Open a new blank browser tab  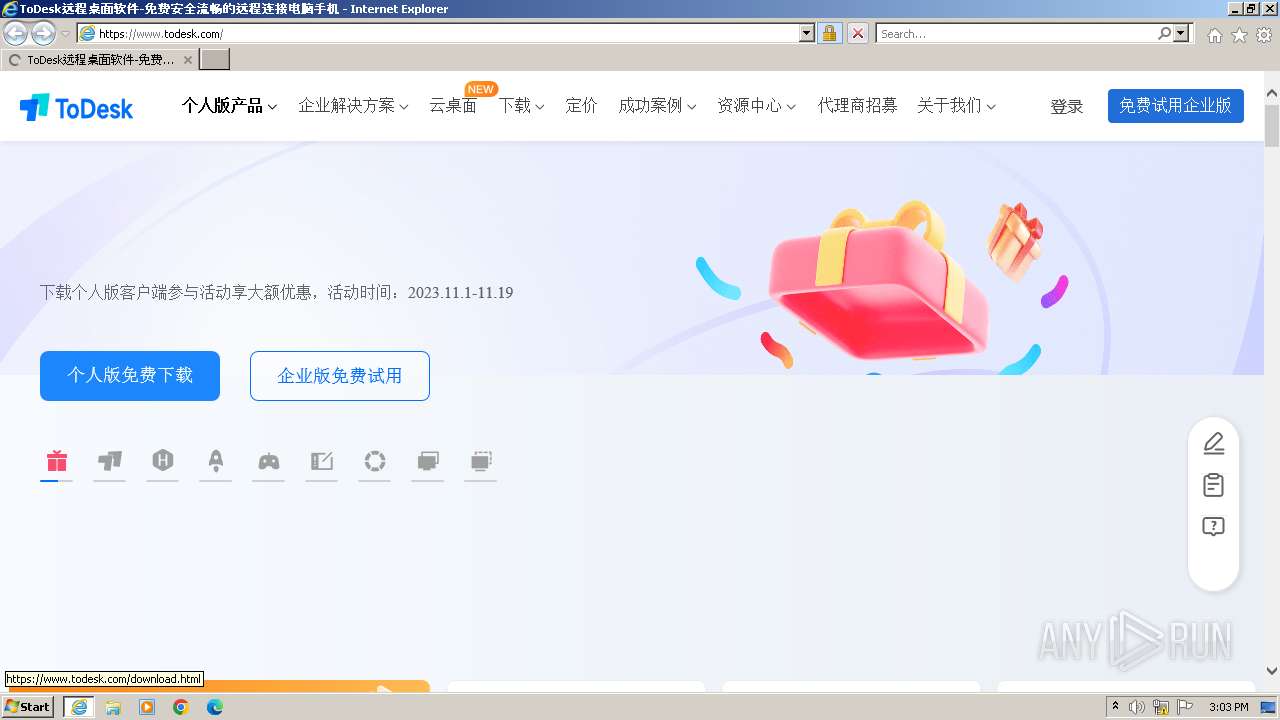coord(215,60)
